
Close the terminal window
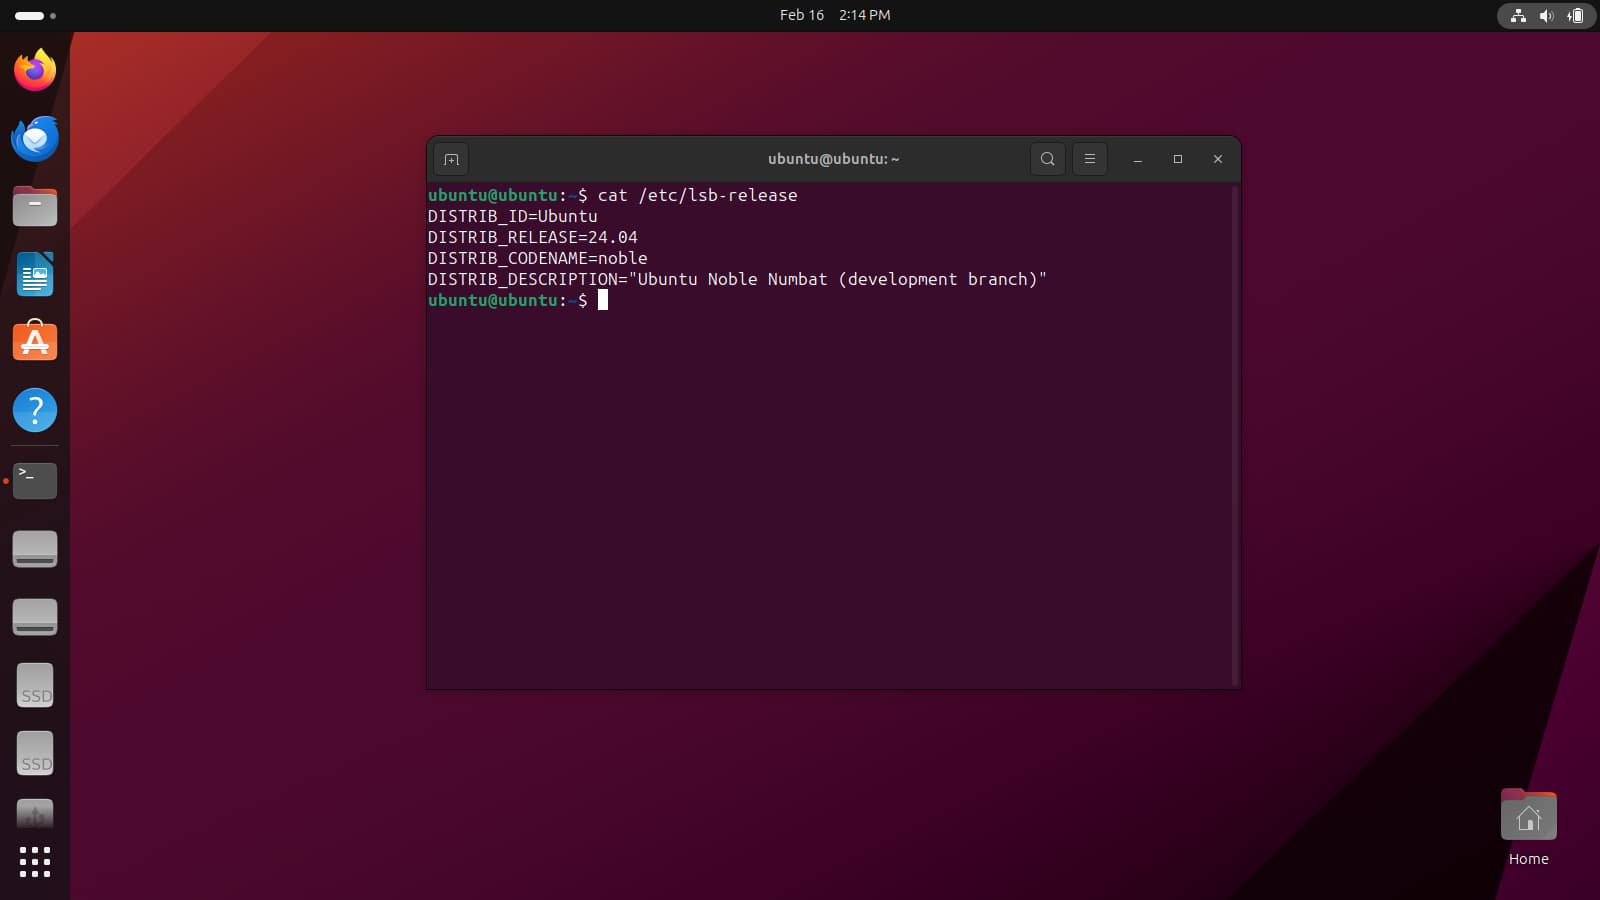[x=1218, y=159]
